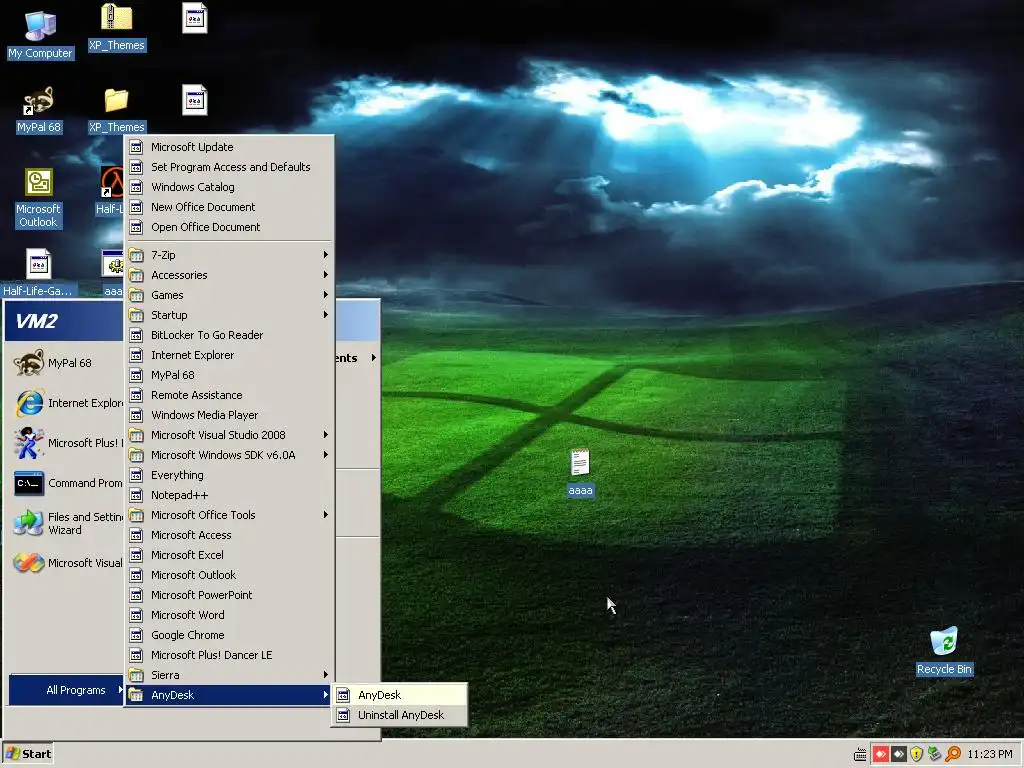The height and width of the screenshot is (768, 1024).
Task: Launch Microsoft Outlook from All Programs list
Action: coord(229,575)
